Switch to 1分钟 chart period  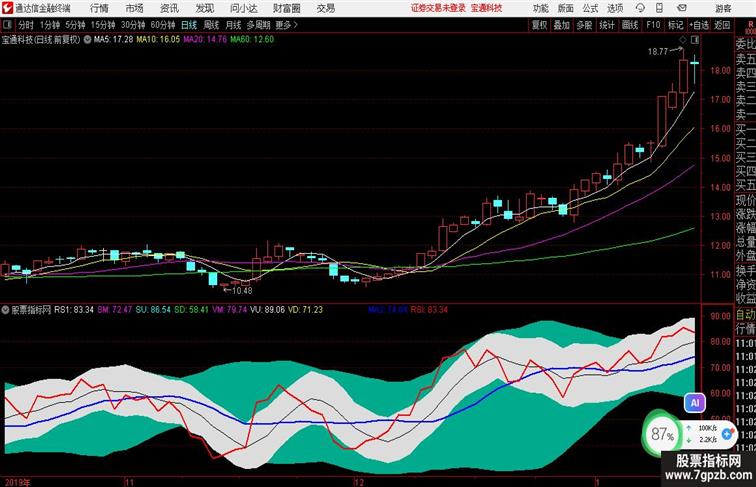point(50,25)
